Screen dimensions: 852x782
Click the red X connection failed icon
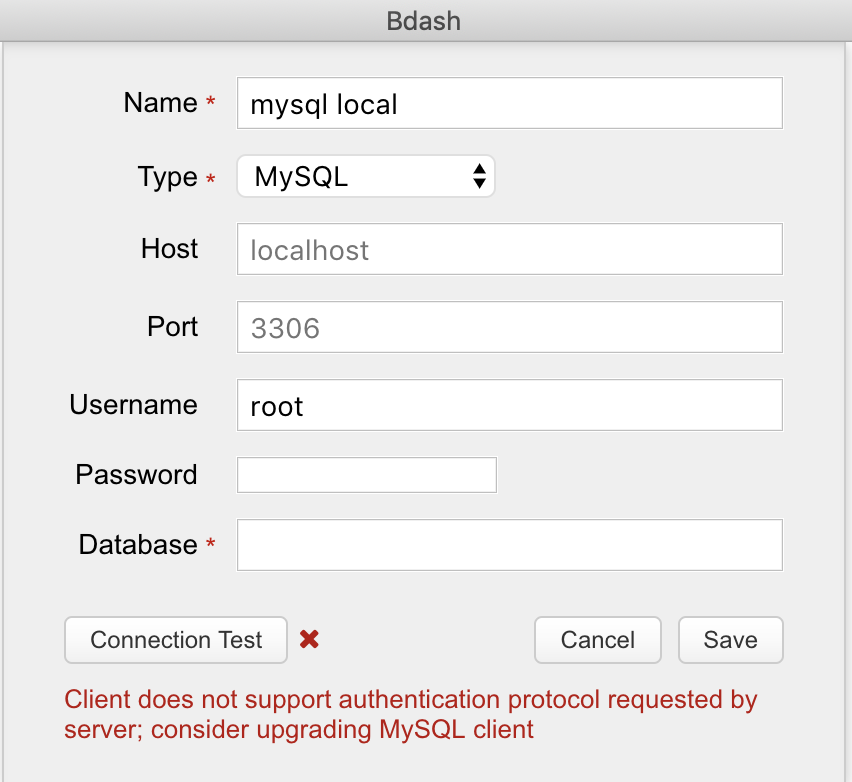tap(309, 639)
